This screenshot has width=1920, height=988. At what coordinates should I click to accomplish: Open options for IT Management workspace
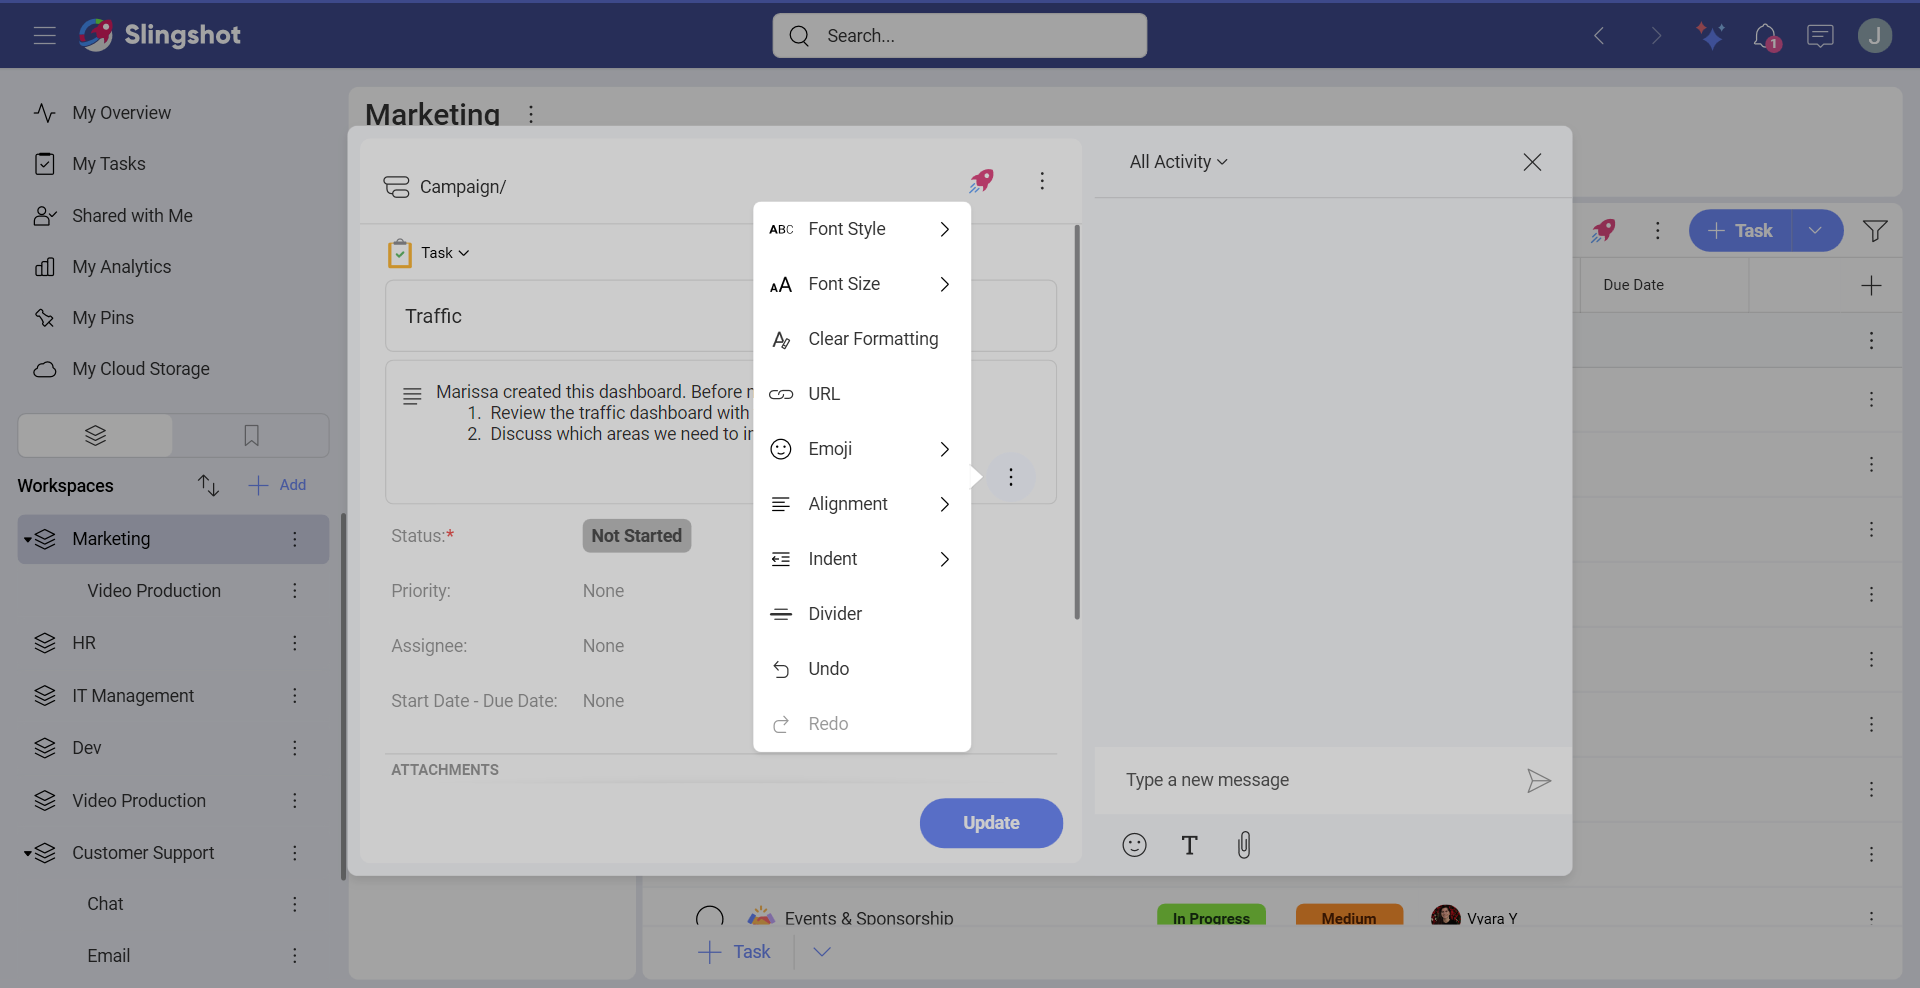[295, 695]
